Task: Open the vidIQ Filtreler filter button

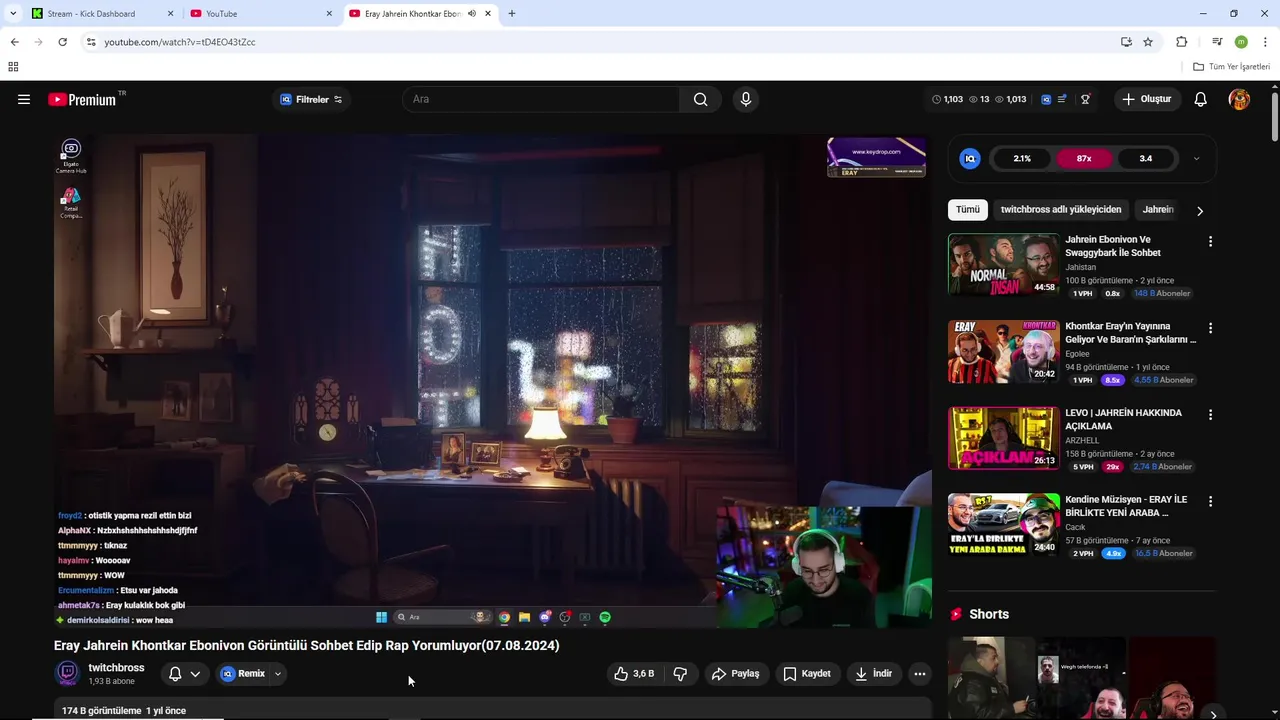Action: coord(311,99)
